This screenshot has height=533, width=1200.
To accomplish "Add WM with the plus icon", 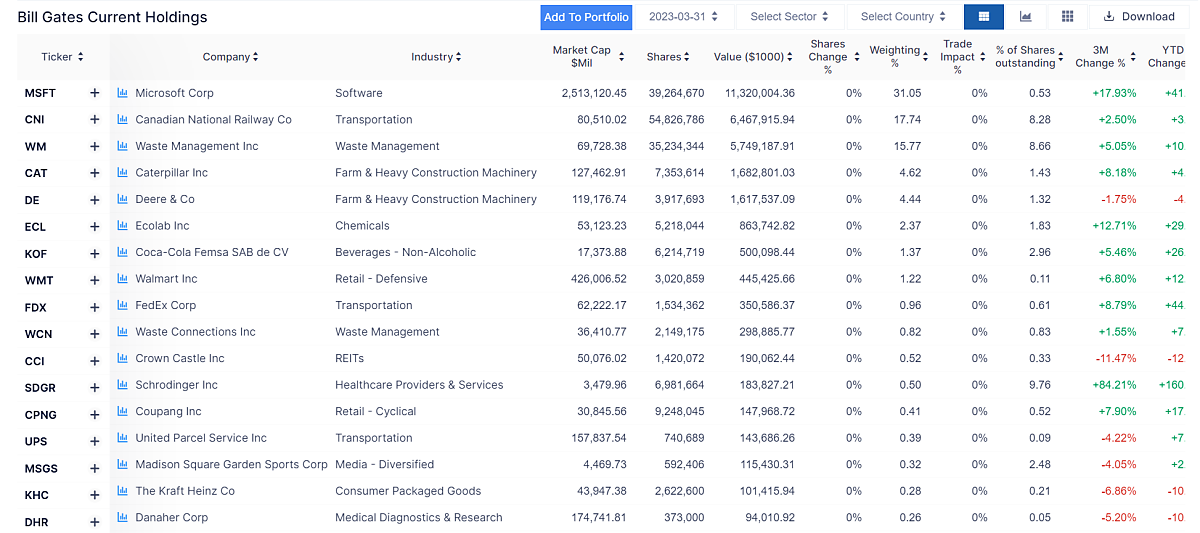I will [x=95, y=146].
